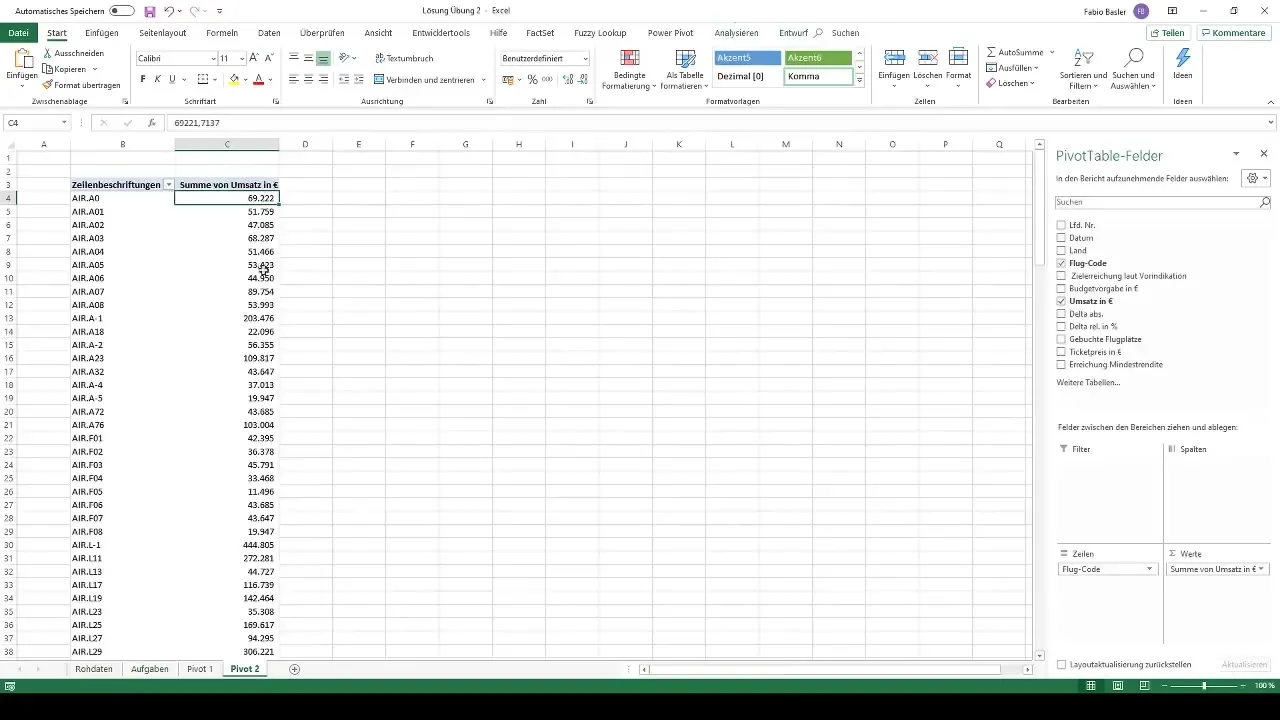Open the Kommentare button
1280x720 pixels.
click(x=1233, y=33)
